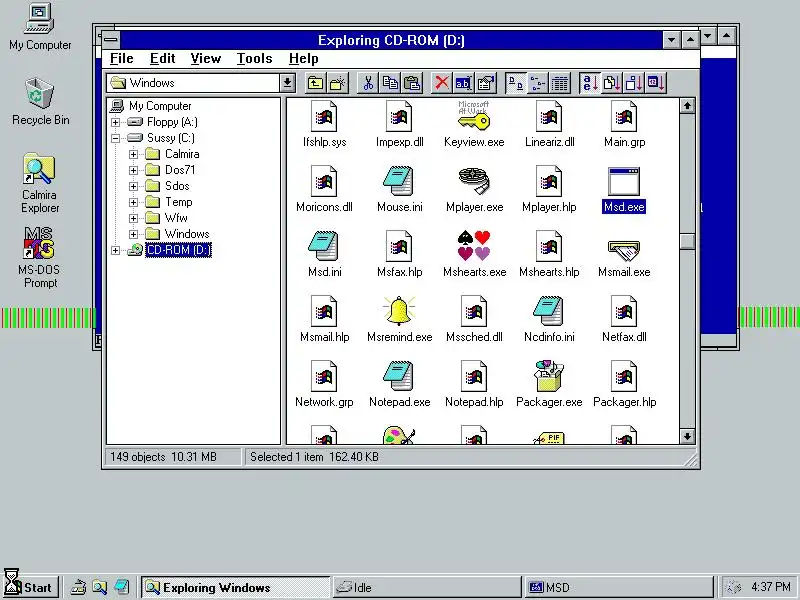Open the Recycle Bin desktop icon
This screenshot has width=800, height=600.
pyautogui.click(x=40, y=102)
